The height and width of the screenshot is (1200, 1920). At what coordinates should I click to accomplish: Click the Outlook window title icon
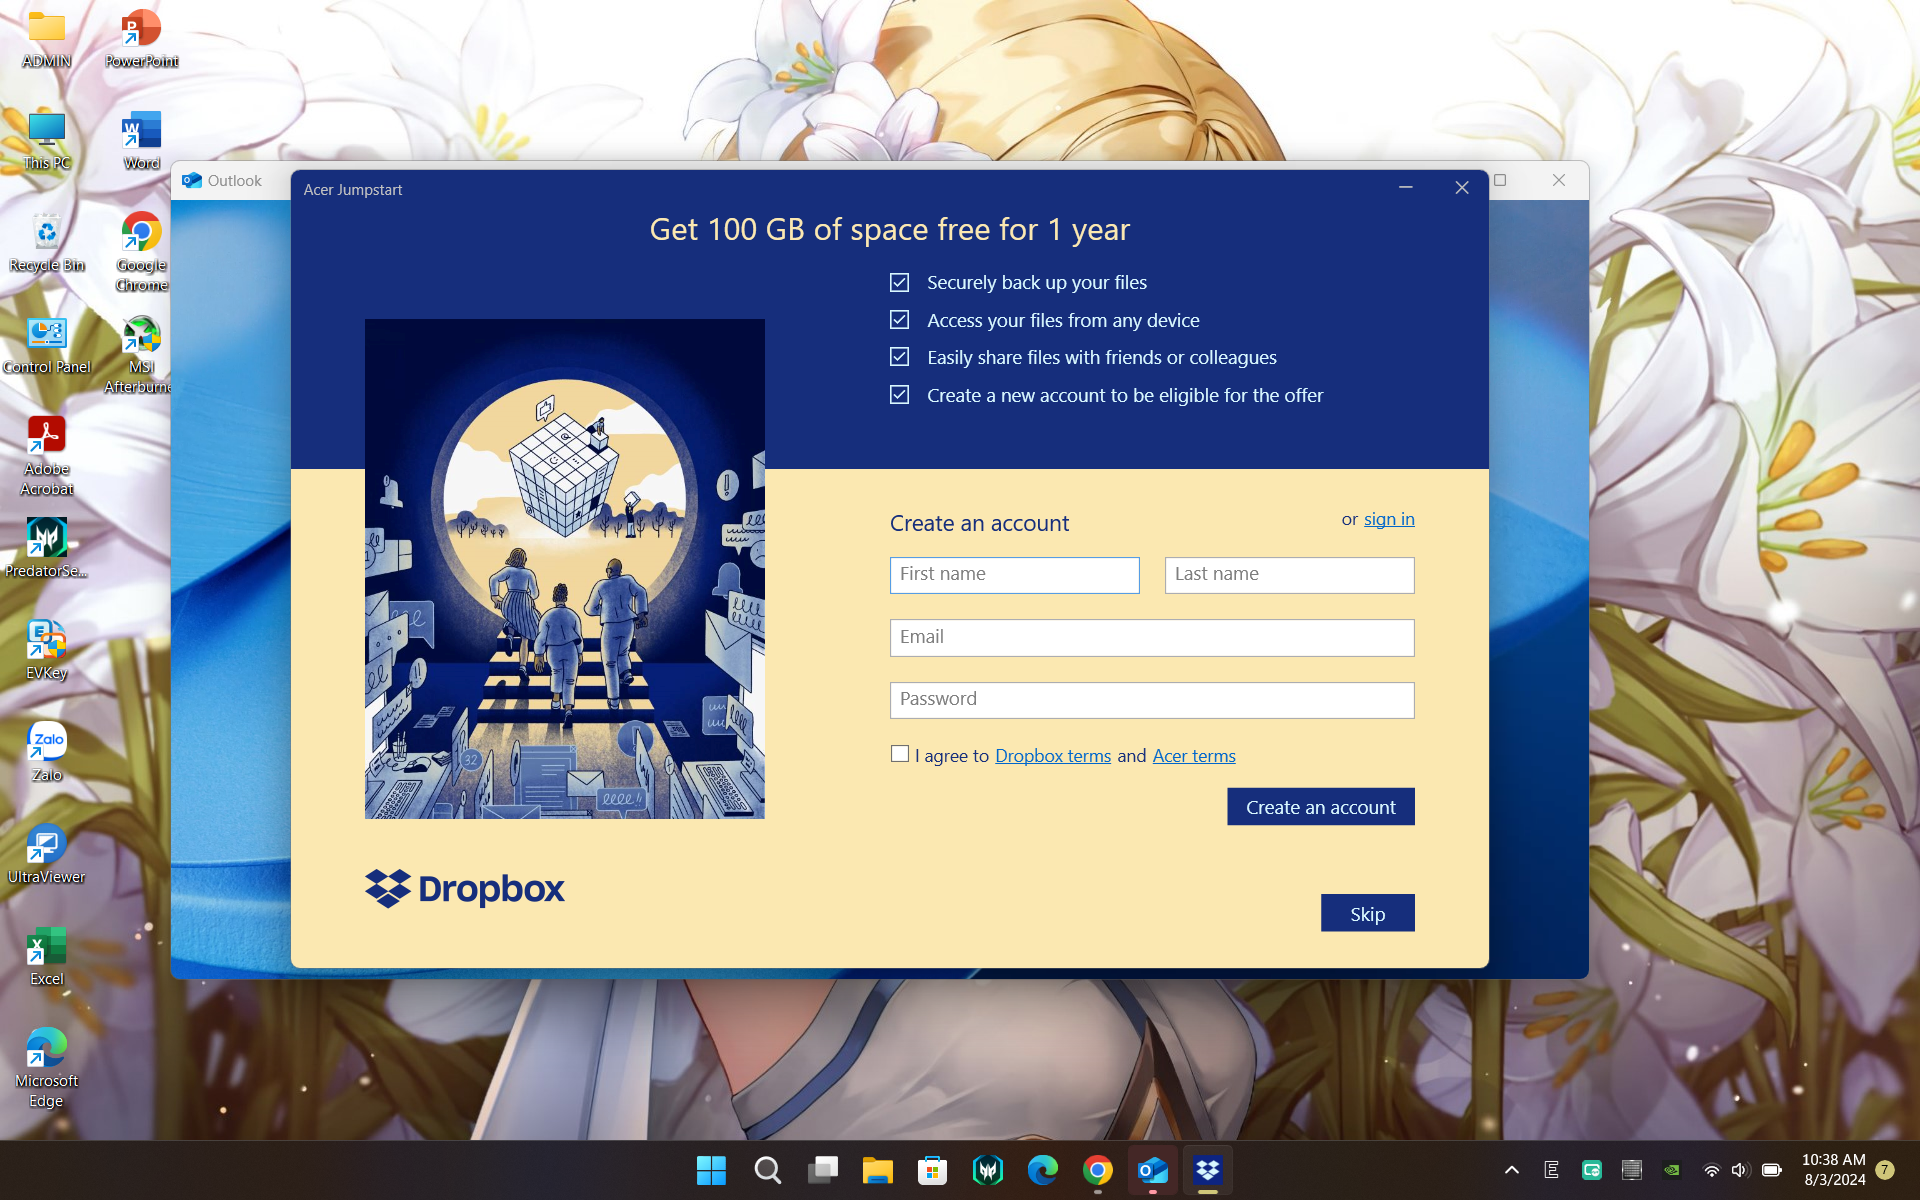tap(192, 181)
